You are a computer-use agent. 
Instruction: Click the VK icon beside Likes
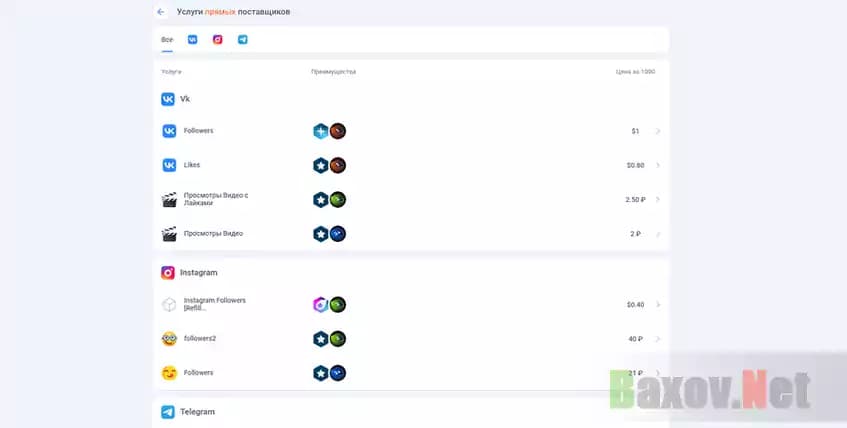coord(169,165)
